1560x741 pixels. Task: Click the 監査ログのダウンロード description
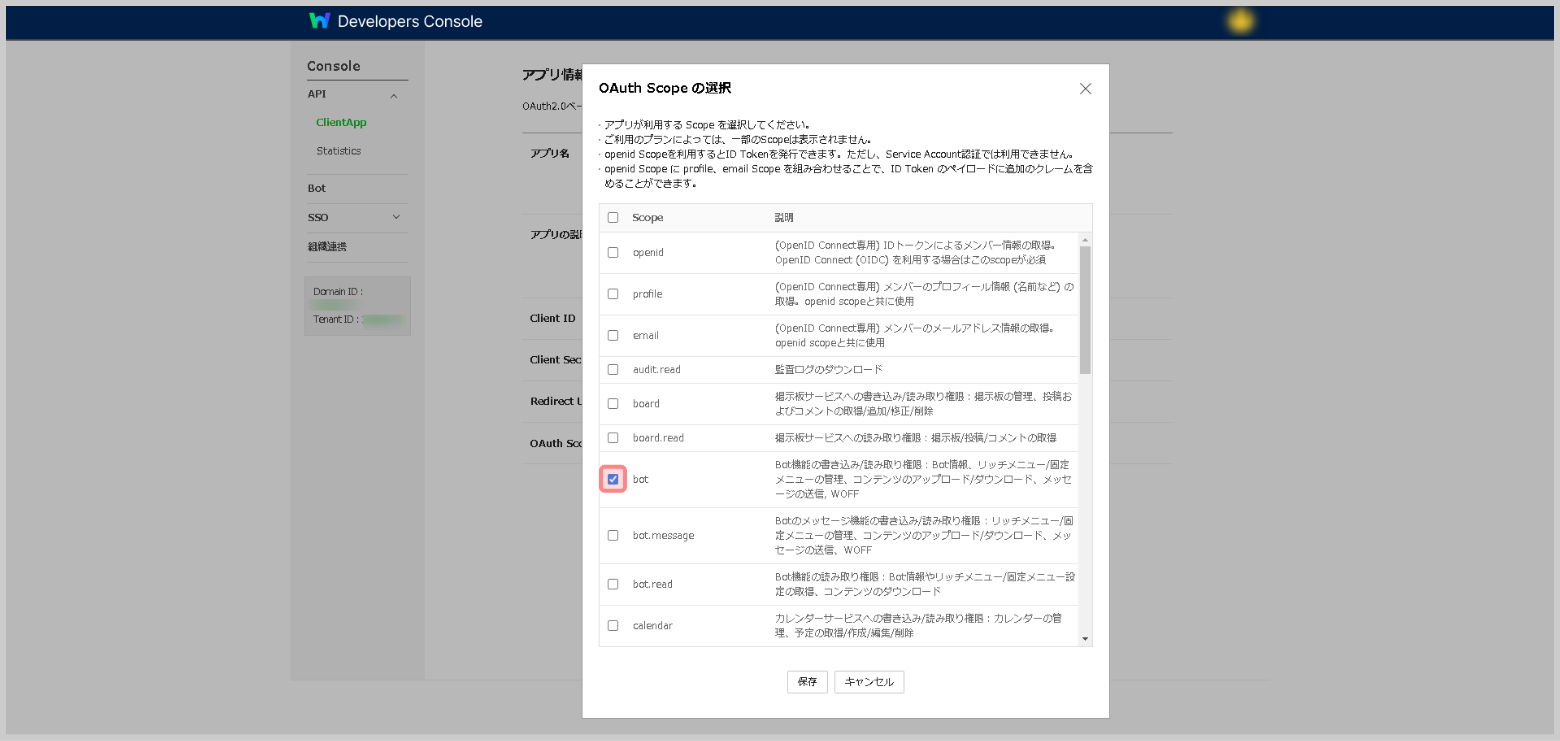pyautogui.click(x=829, y=369)
